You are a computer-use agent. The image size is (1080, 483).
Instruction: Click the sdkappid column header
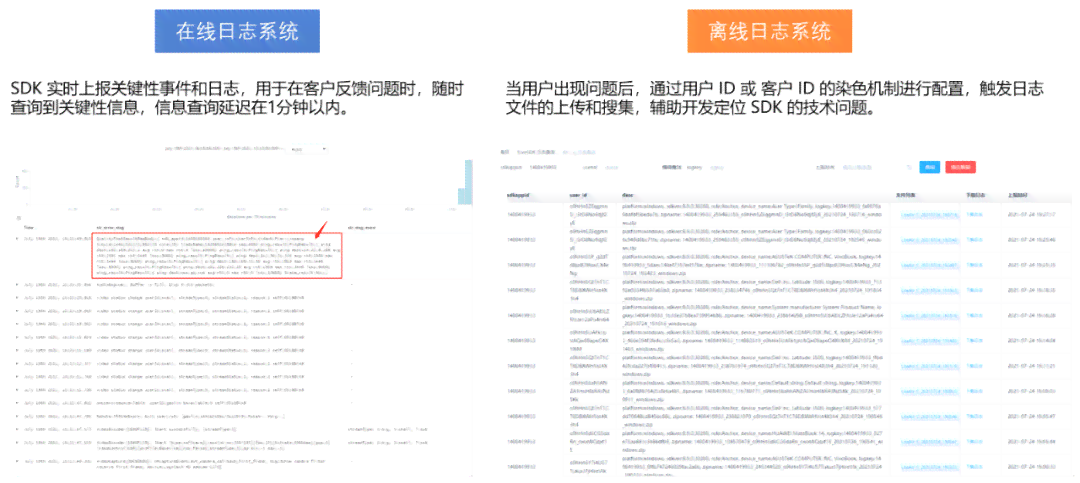click(518, 195)
